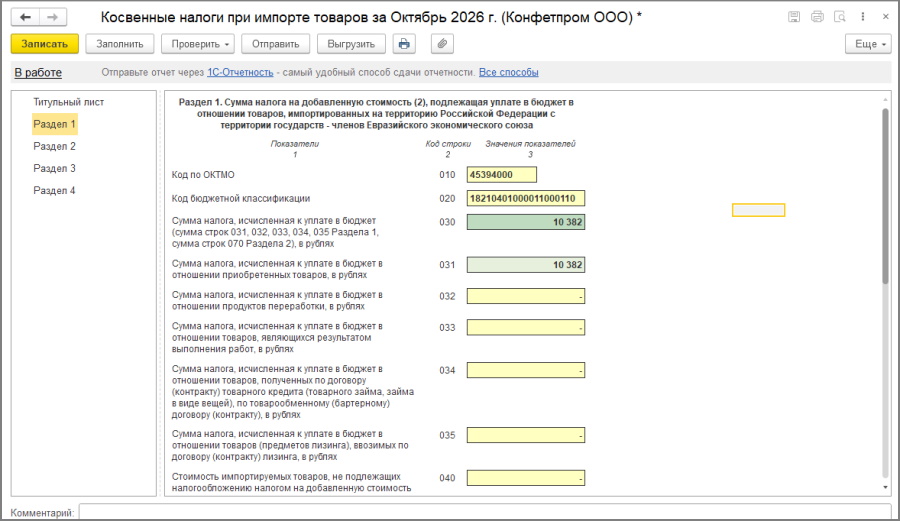The width and height of the screenshot is (900, 521).
Task: Click the save diskette icon in title bar
Action: [x=794, y=17]
